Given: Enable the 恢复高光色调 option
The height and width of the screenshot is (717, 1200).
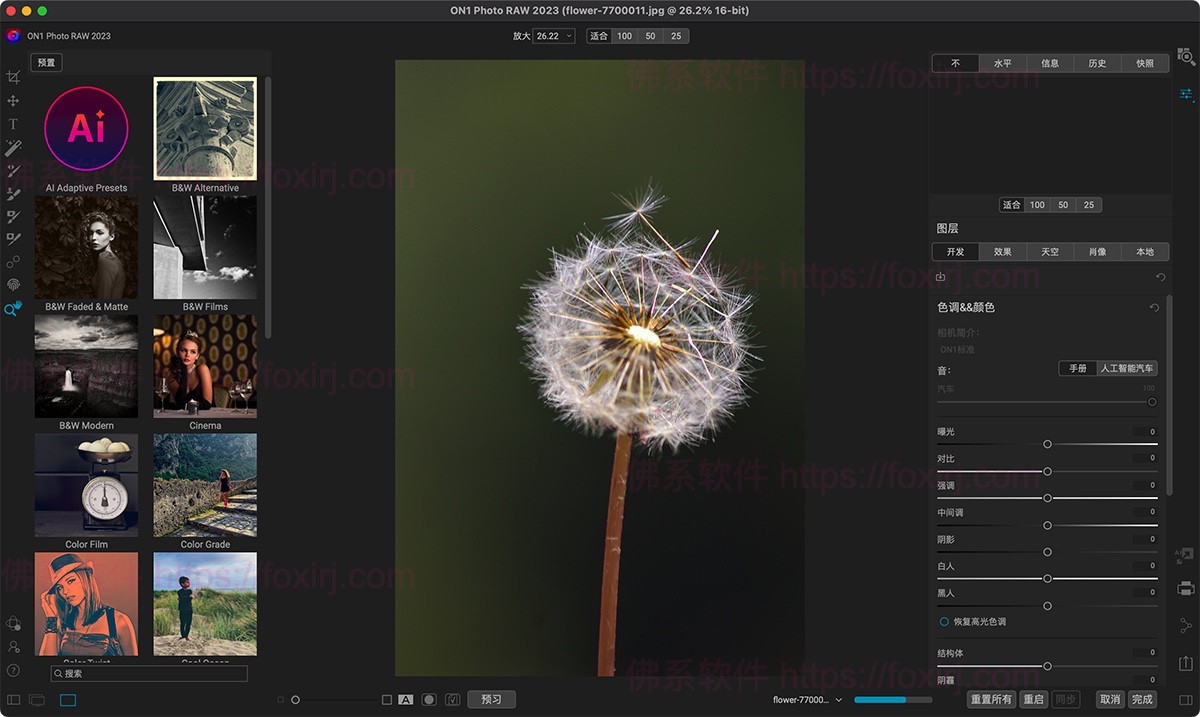Looking at the screenshot, I should tap(943, 622).
